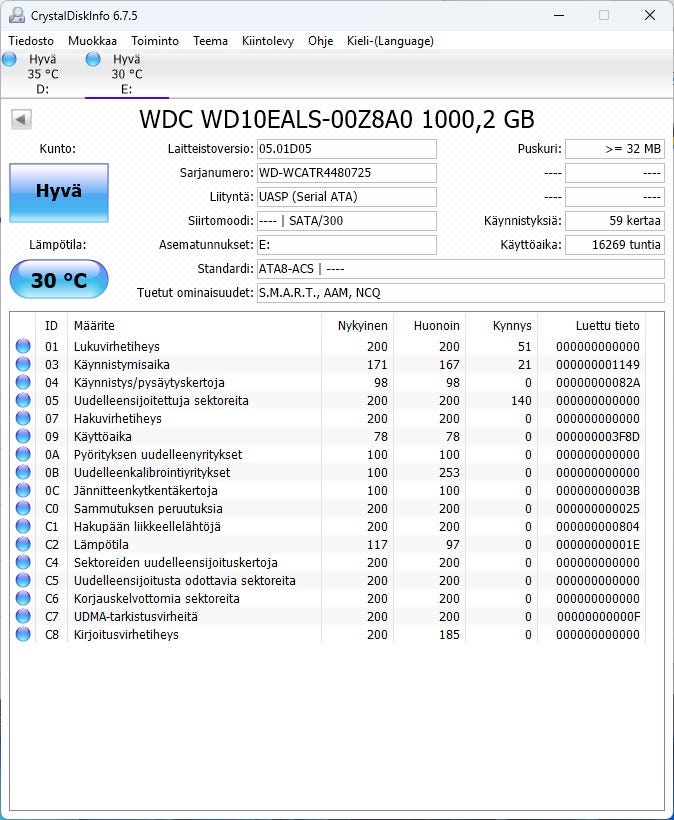Click the Käyttöaika field 16269 tuntia
This screenshot has width=674, height=820.
[x=615, y=245]
